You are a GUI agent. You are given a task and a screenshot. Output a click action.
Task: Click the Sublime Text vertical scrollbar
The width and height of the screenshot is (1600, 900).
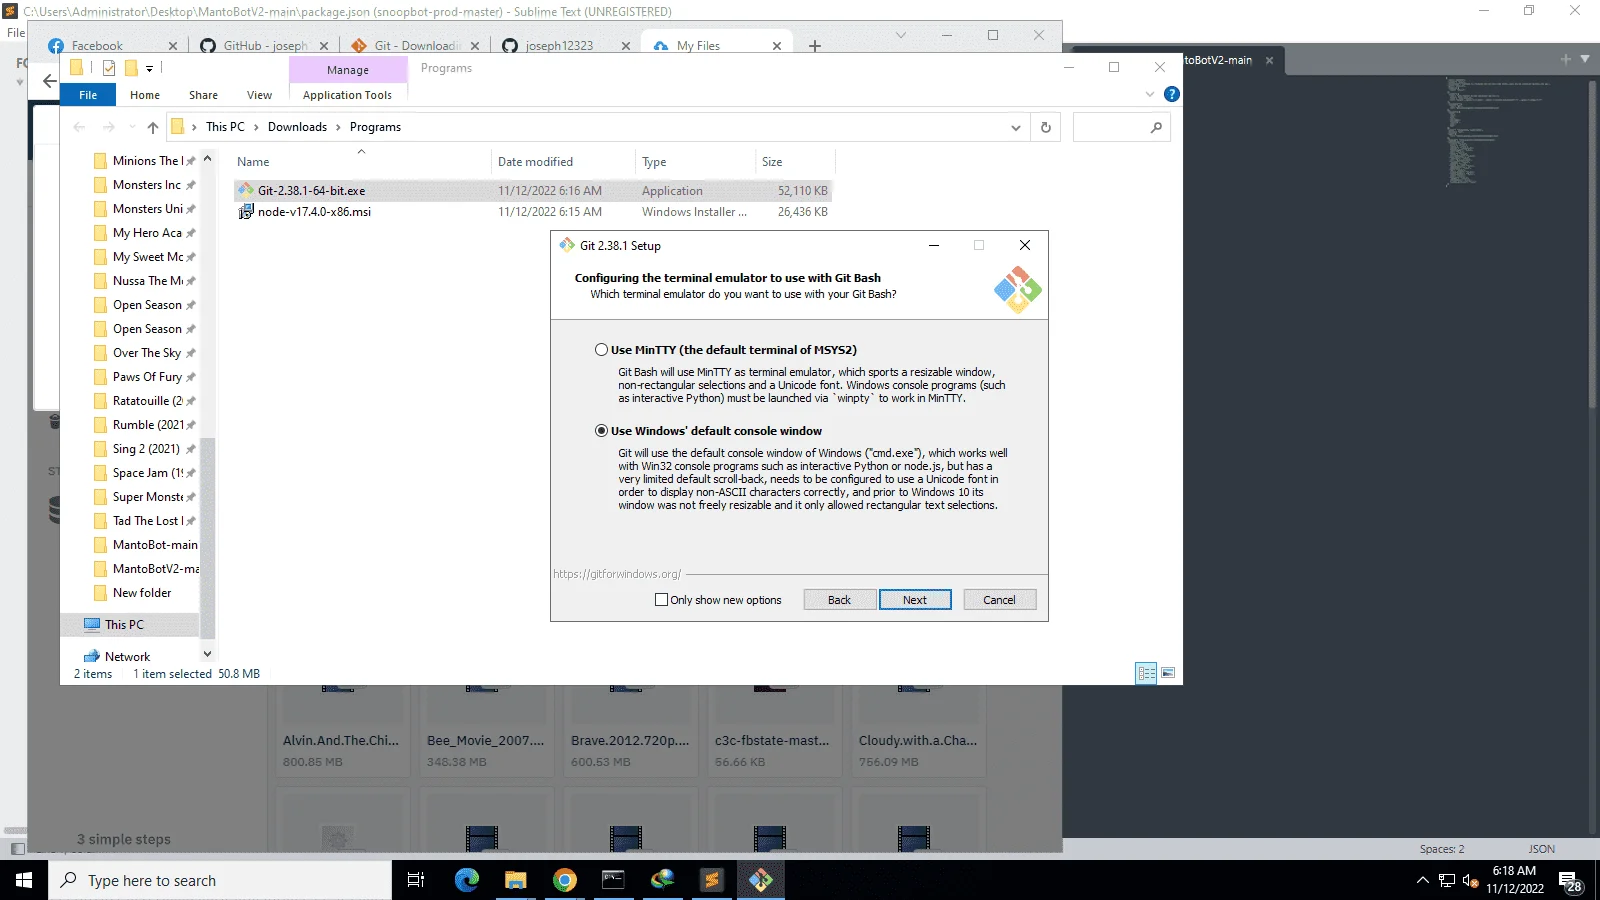tap(1593, 243)
